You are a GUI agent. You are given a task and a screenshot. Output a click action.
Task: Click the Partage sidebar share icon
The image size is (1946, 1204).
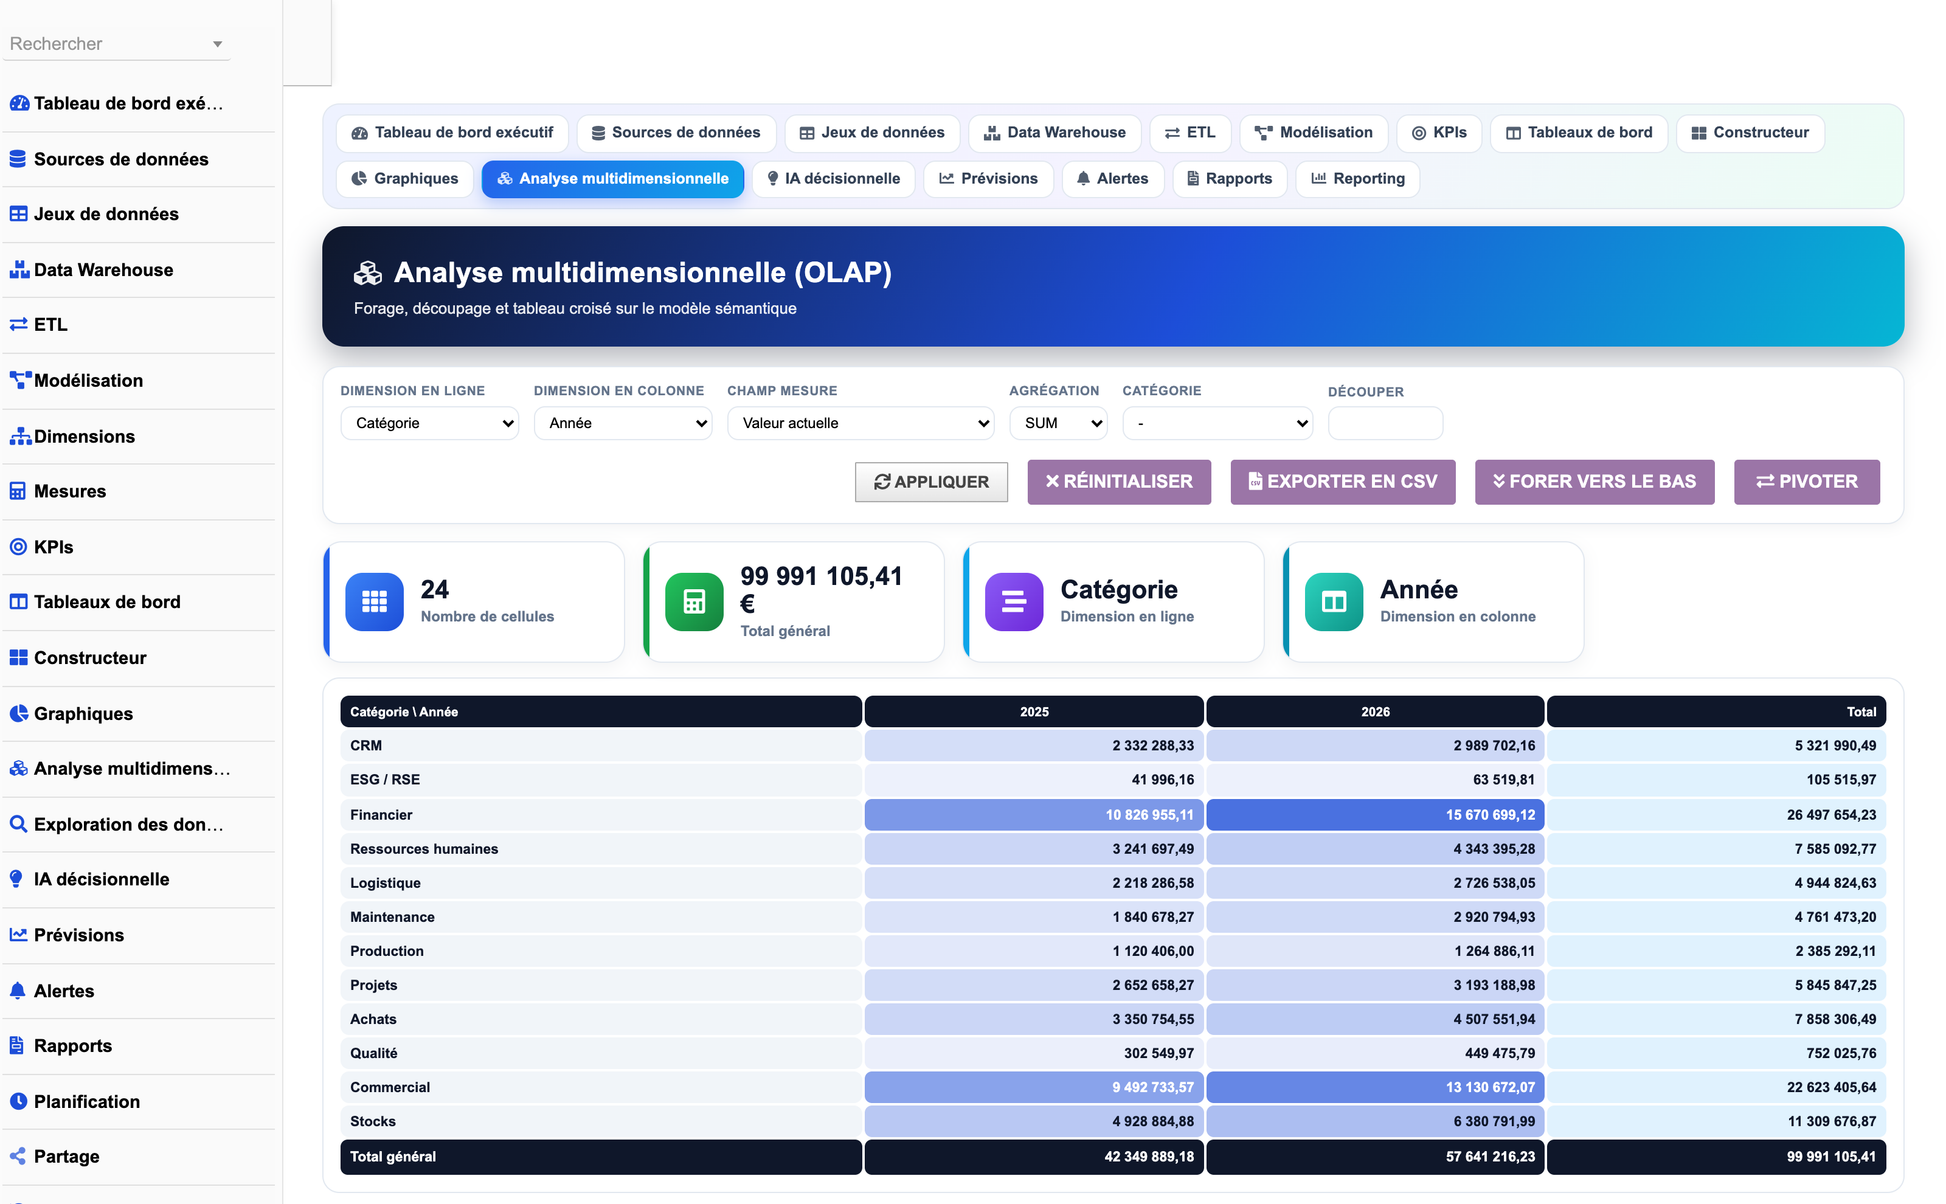[x=17, y=1156]
